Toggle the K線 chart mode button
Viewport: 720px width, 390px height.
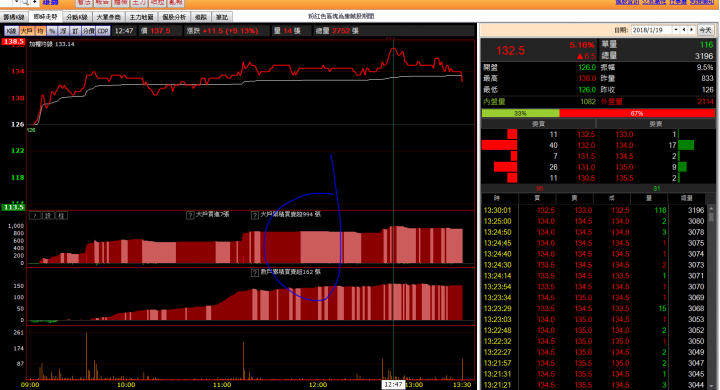pyautogui.click(x=11, y=31)
